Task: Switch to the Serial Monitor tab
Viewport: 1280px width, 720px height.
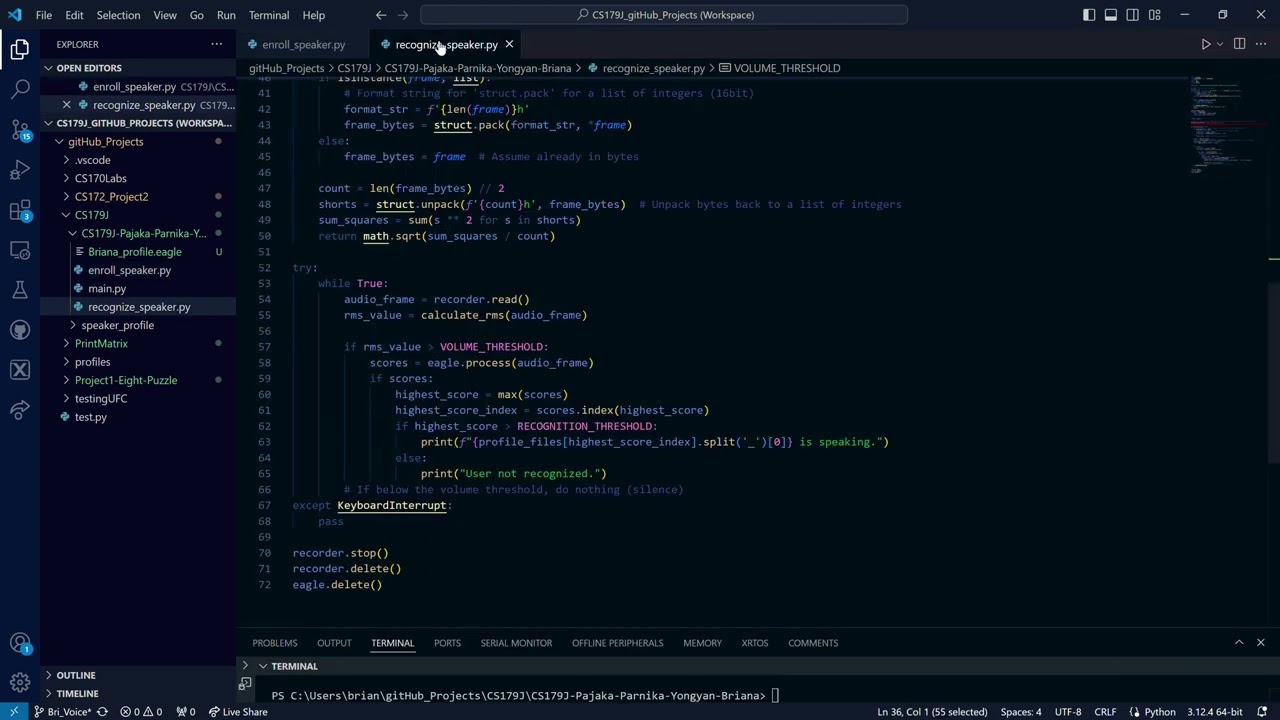Action: coord(516,643)
